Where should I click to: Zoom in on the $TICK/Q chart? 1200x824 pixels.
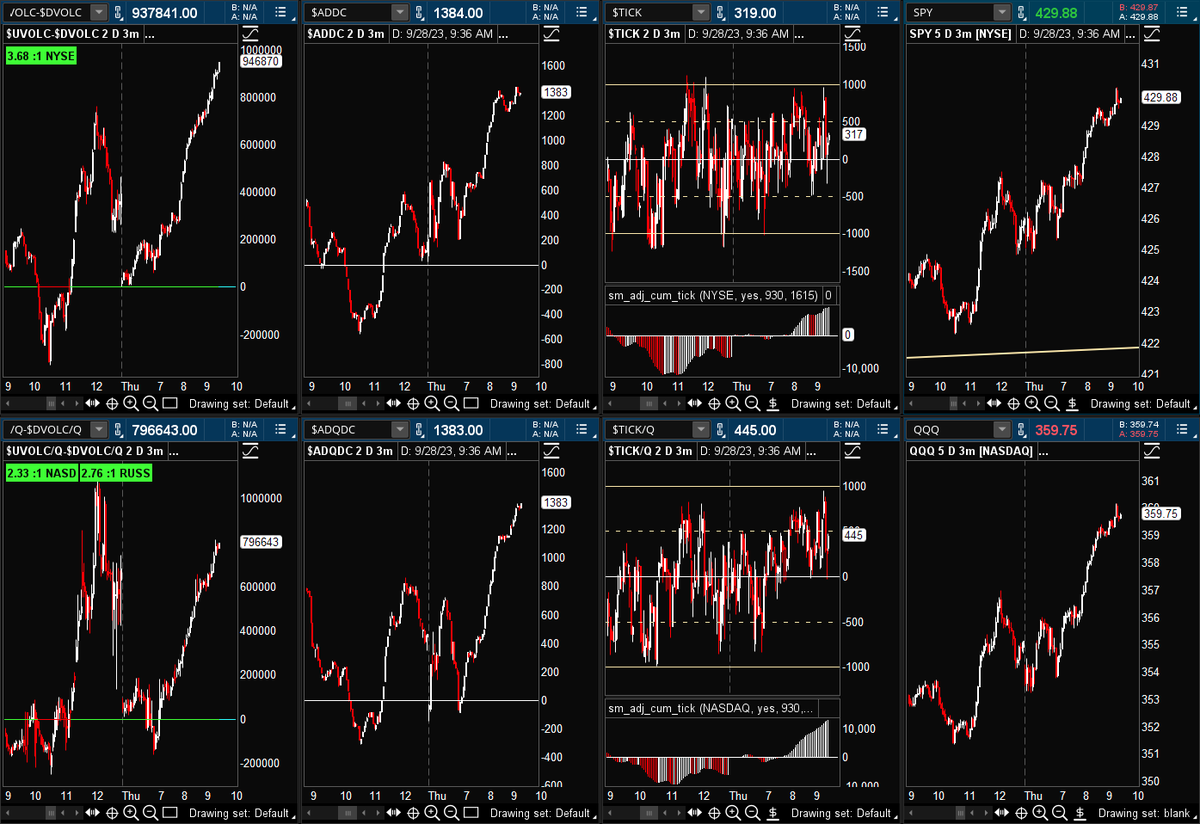pos(733,813)
